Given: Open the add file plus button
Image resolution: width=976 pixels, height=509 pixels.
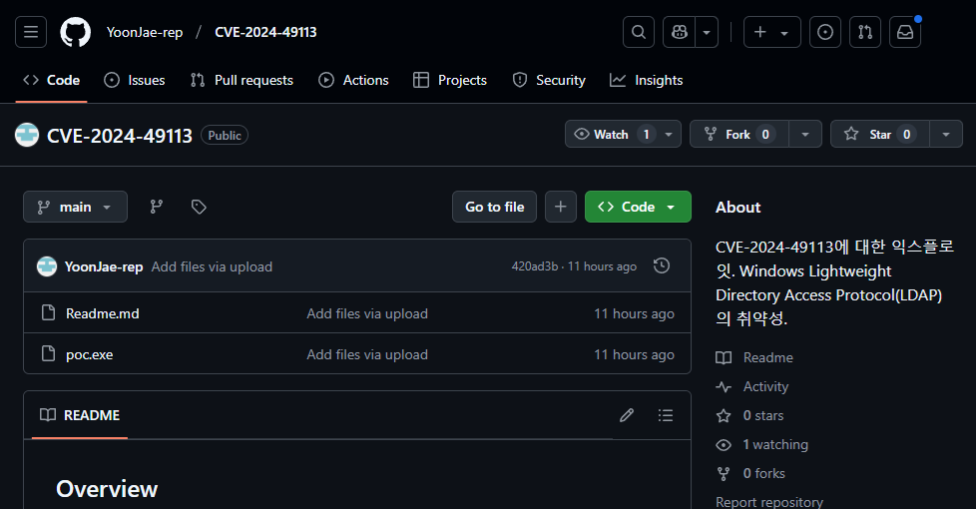Looking at the screenshot, I should coord(561,207).
